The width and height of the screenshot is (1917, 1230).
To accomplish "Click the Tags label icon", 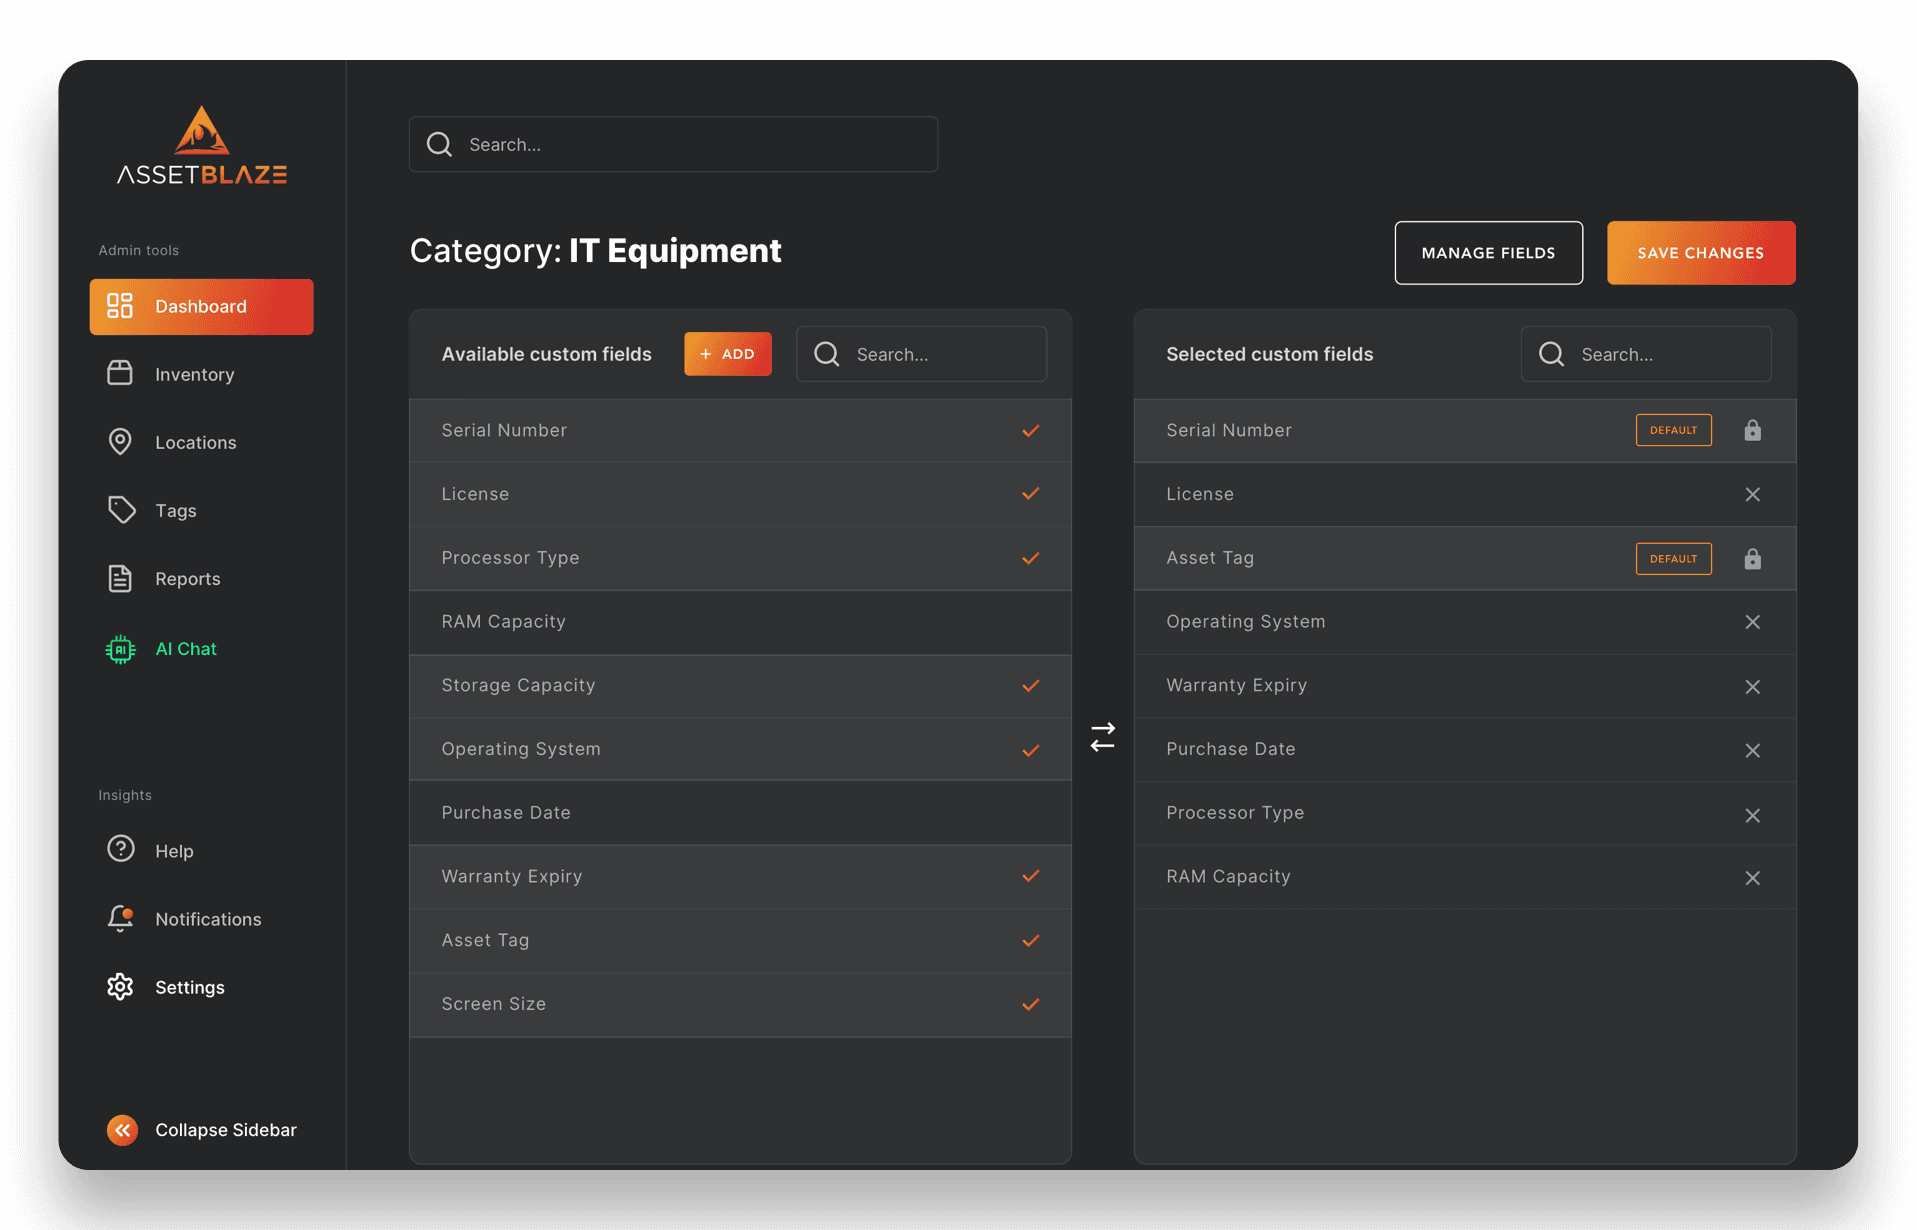I will pyautogui.click(x=121, y=510).
